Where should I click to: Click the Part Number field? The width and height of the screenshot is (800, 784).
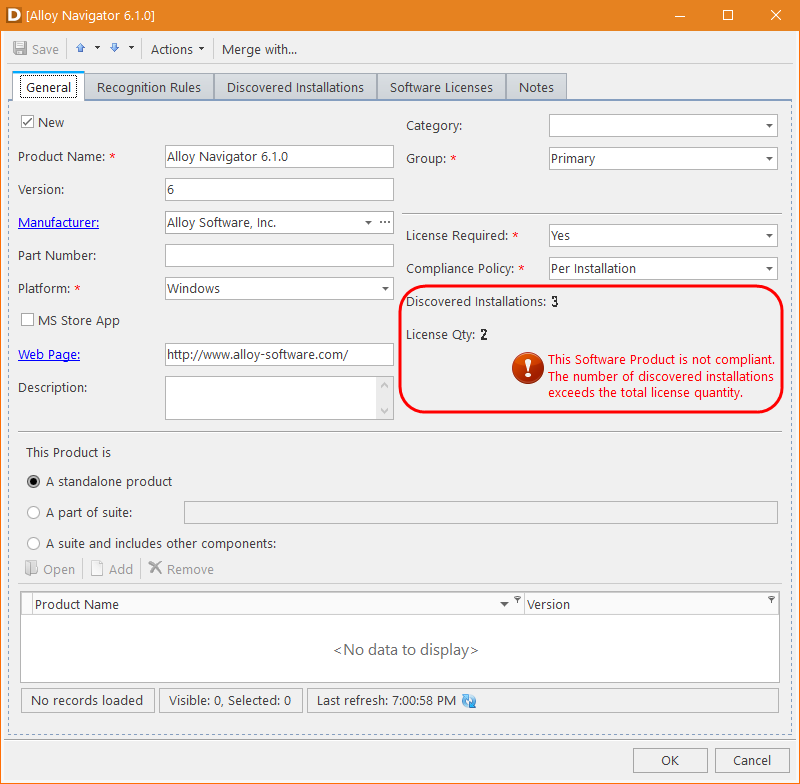tap(279, 256)
